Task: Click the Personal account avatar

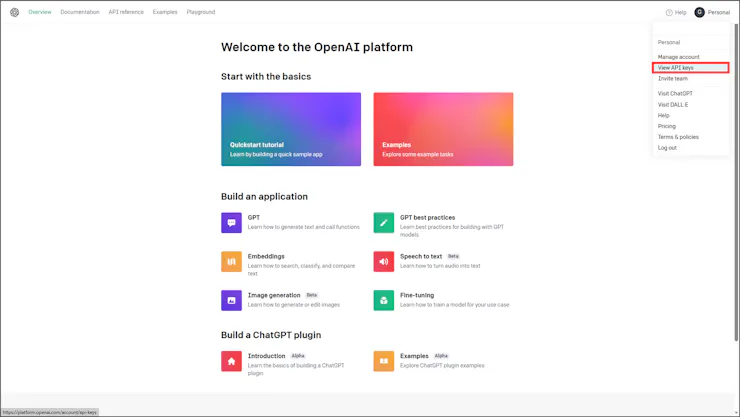Action: pyautogui.click(x=699, y=12)
